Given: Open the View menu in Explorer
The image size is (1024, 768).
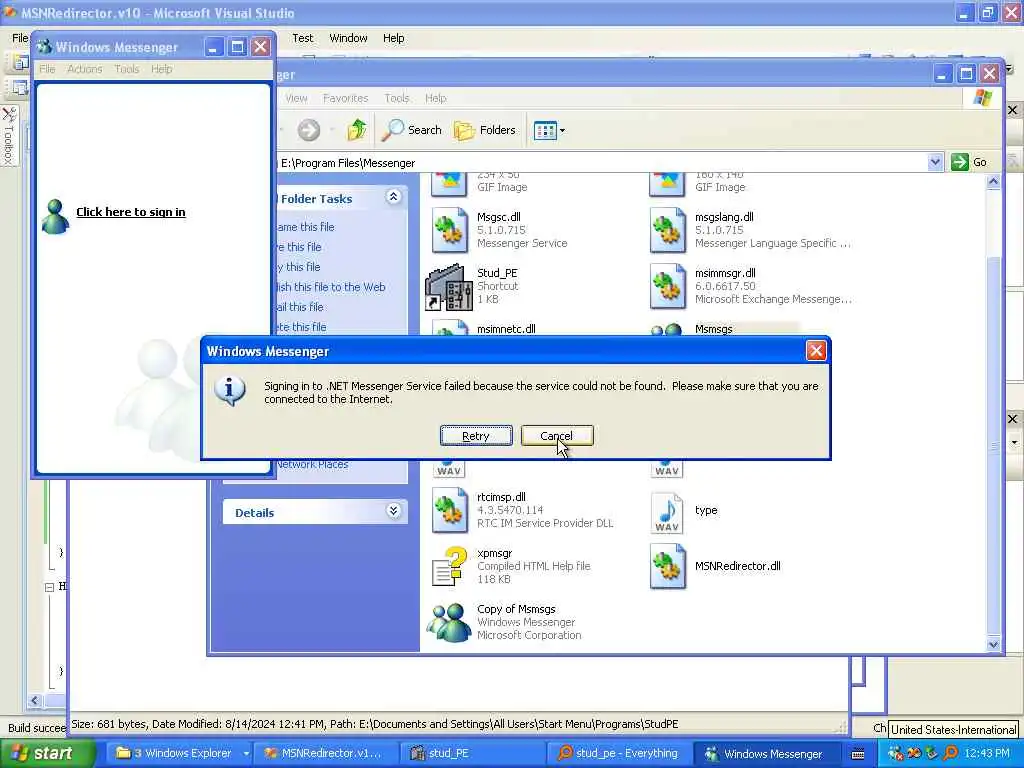Looking at the screenshot, I should (296, 98).
